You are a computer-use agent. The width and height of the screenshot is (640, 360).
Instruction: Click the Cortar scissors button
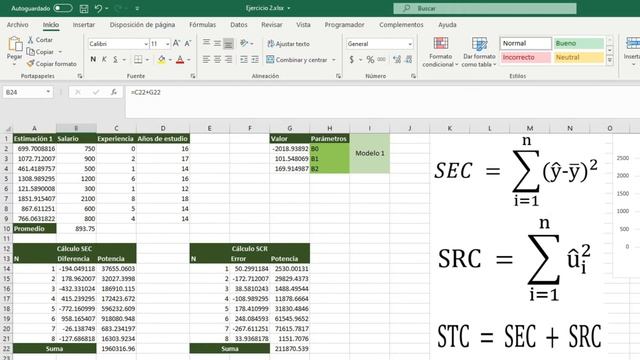[40, 40]
